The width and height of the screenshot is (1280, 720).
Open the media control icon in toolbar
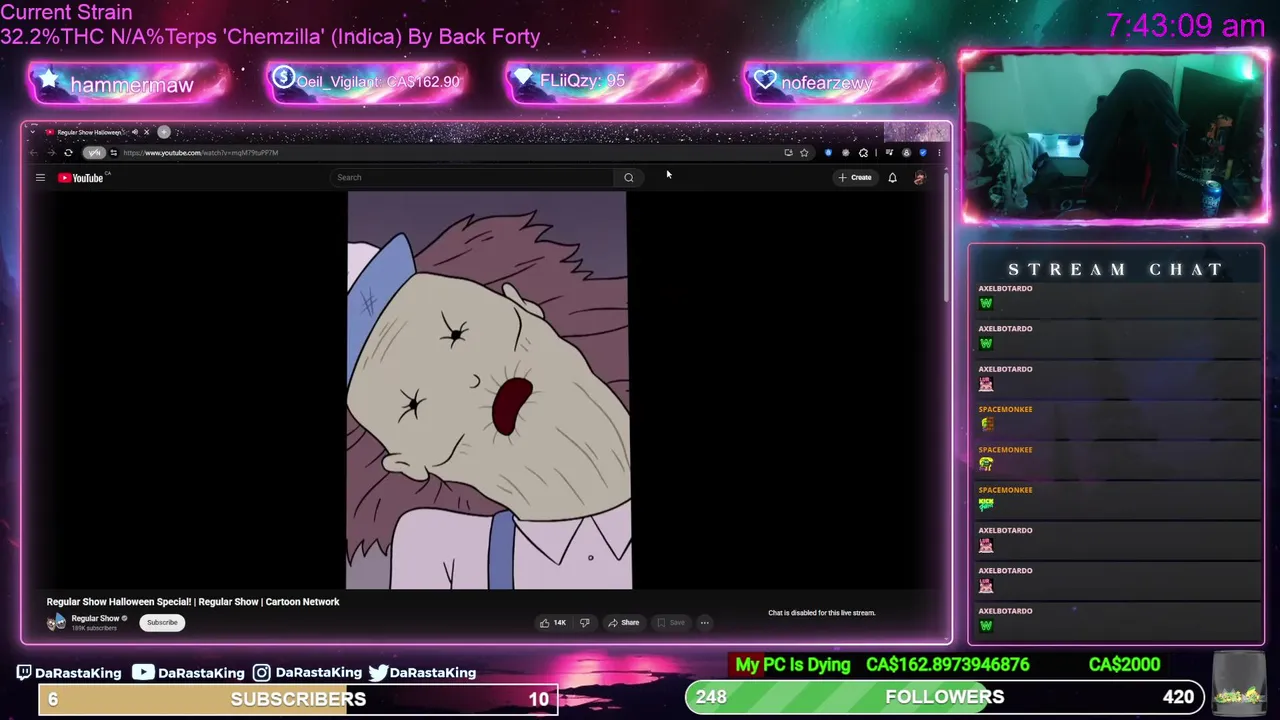pos(888,152)
